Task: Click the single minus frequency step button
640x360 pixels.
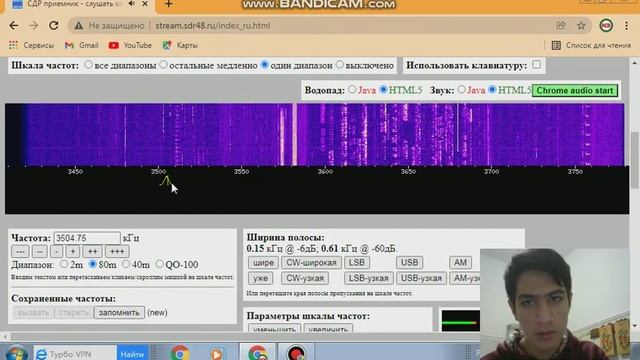Action: pyautogui.click(x=57, y=251)
